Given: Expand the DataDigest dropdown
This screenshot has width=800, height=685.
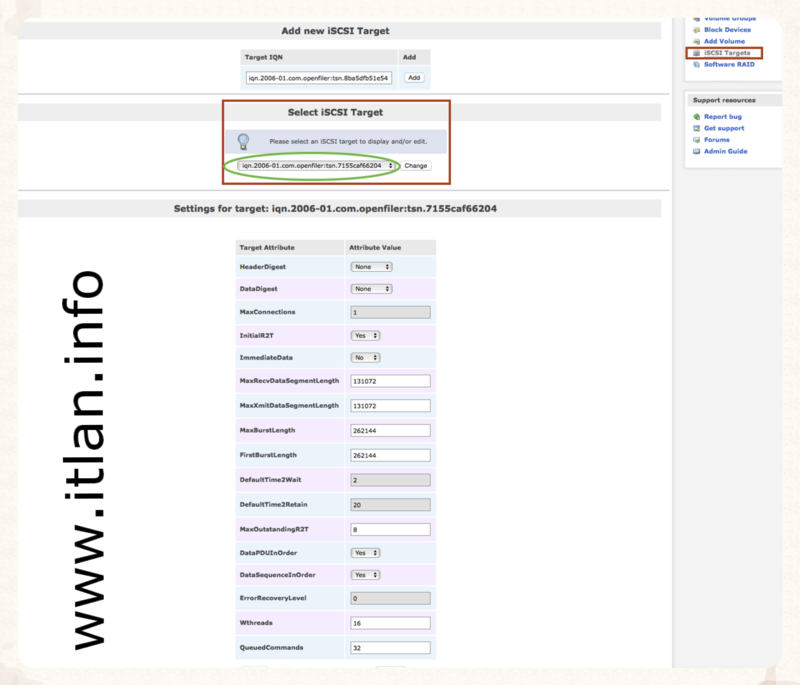Looking at the screenshot, I should (x=371, y=289).
